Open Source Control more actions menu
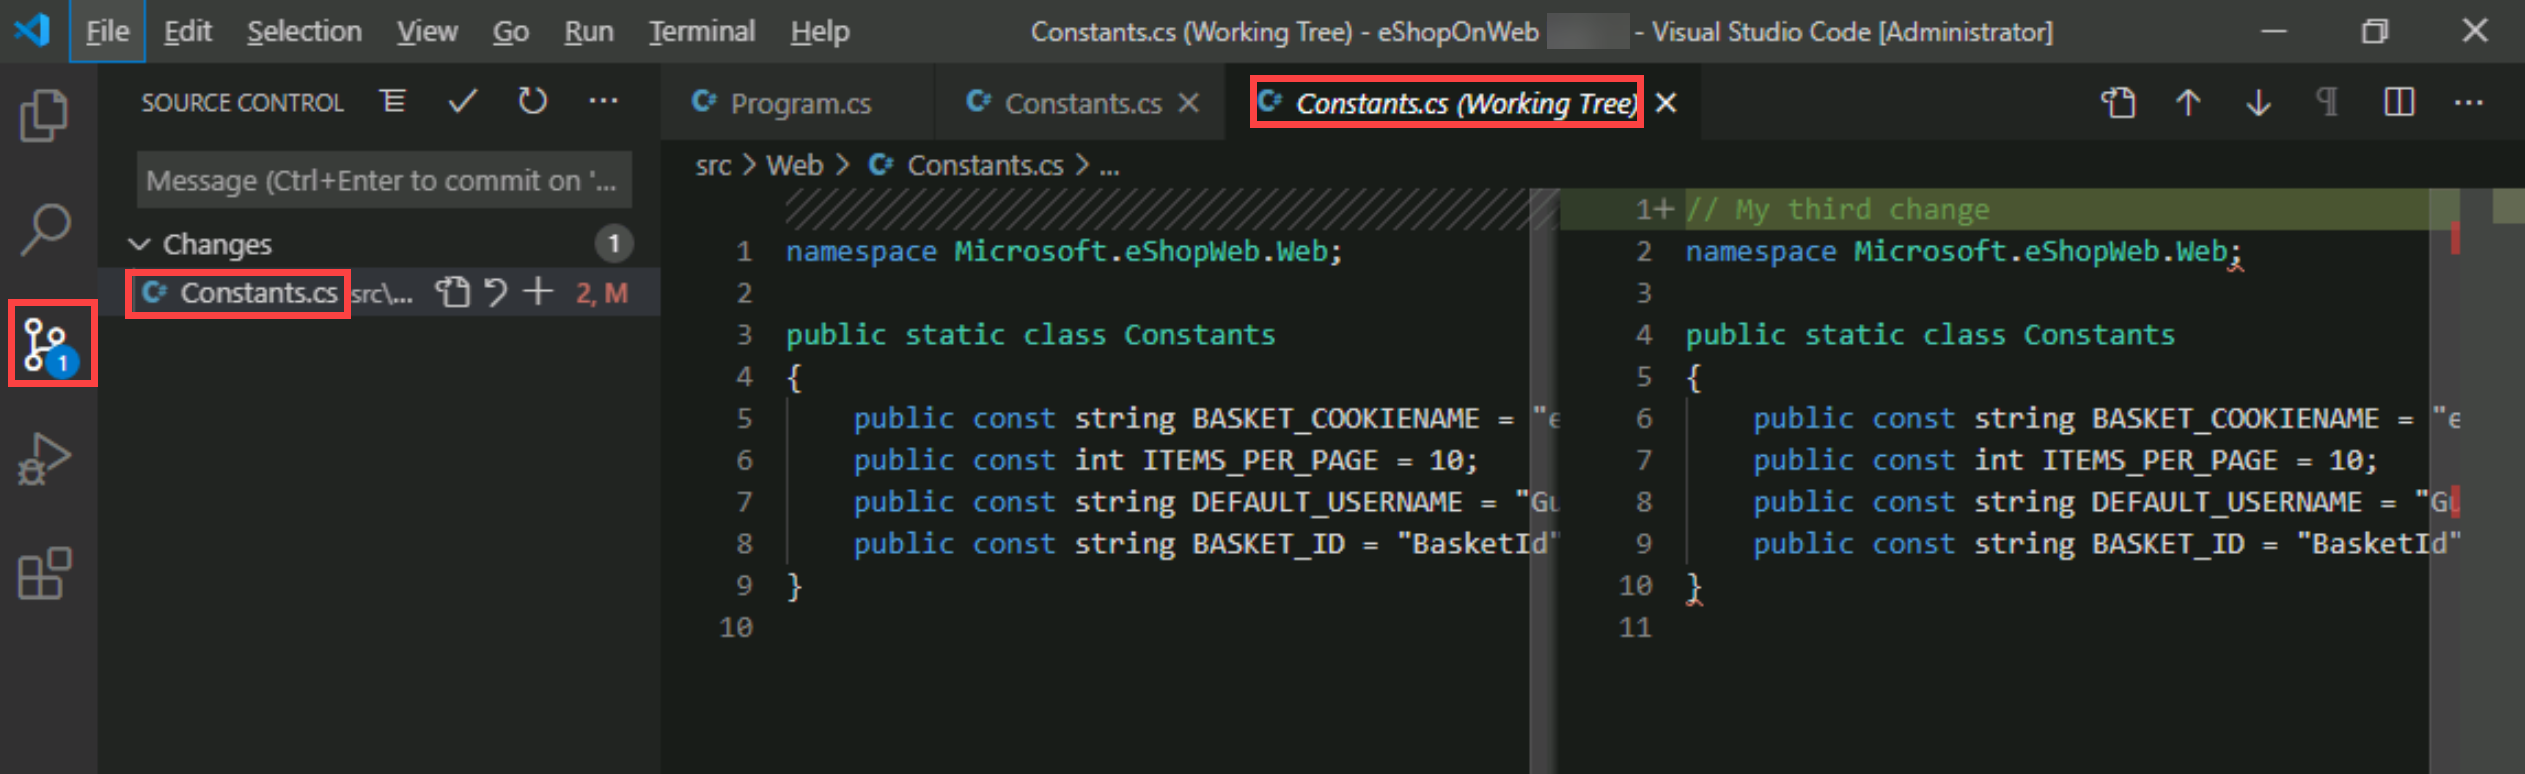Image resolution: width=2525 pixels, height=774 pixels. pos(603,101)
